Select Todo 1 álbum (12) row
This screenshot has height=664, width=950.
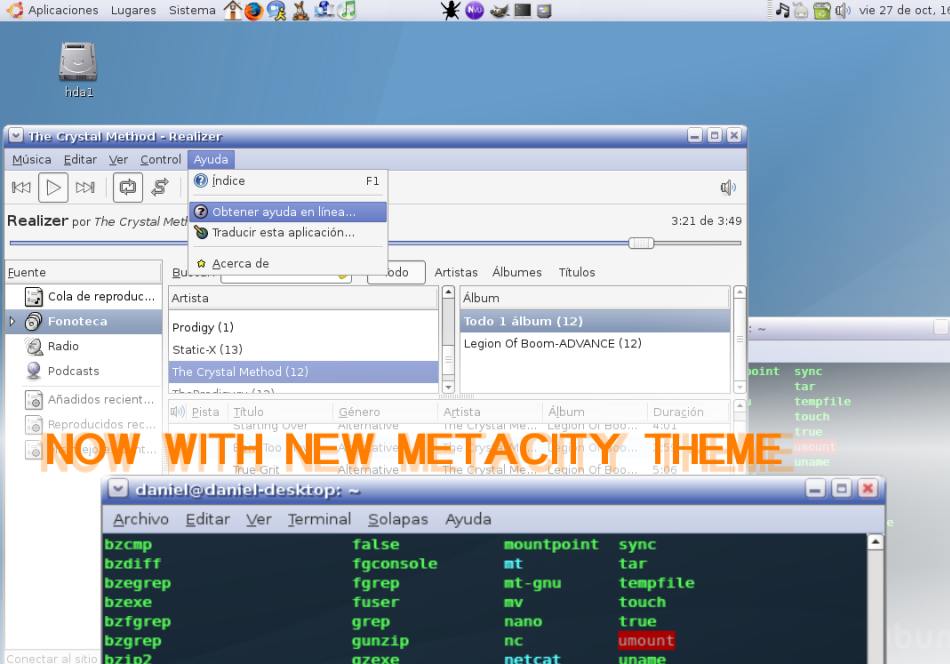pos(595,321)
